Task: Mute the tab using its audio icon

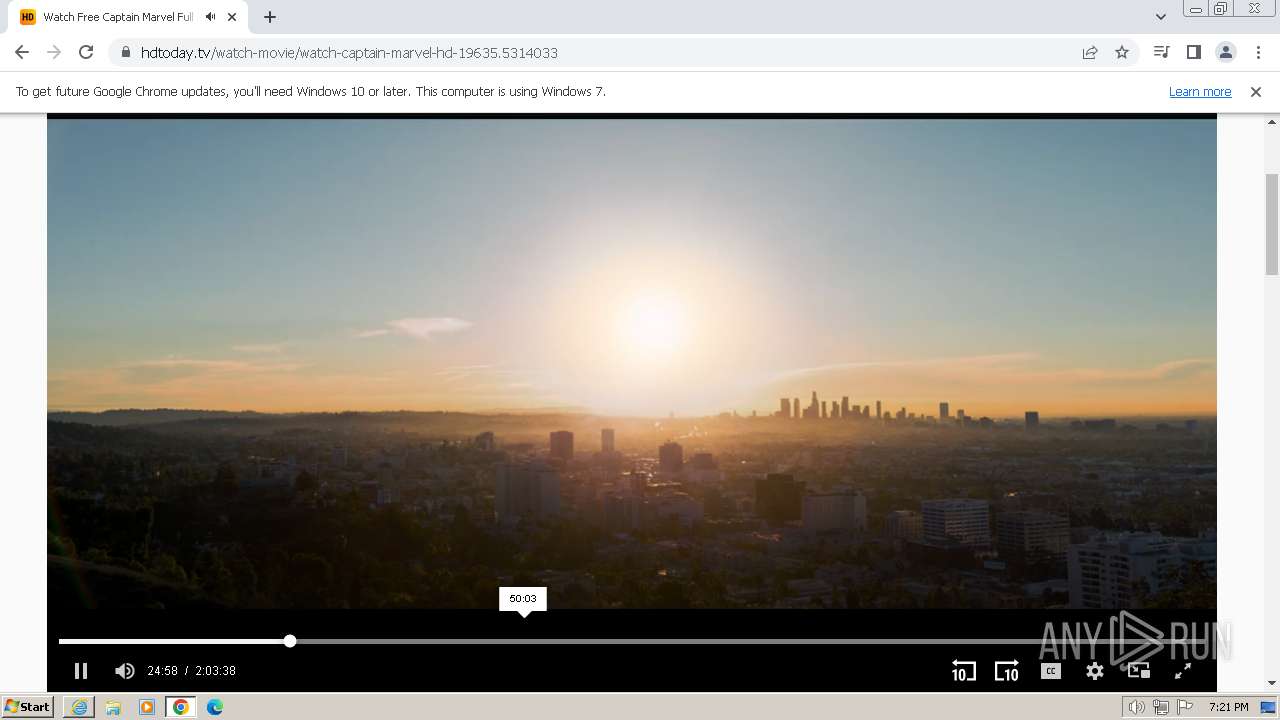Action: 210,17
